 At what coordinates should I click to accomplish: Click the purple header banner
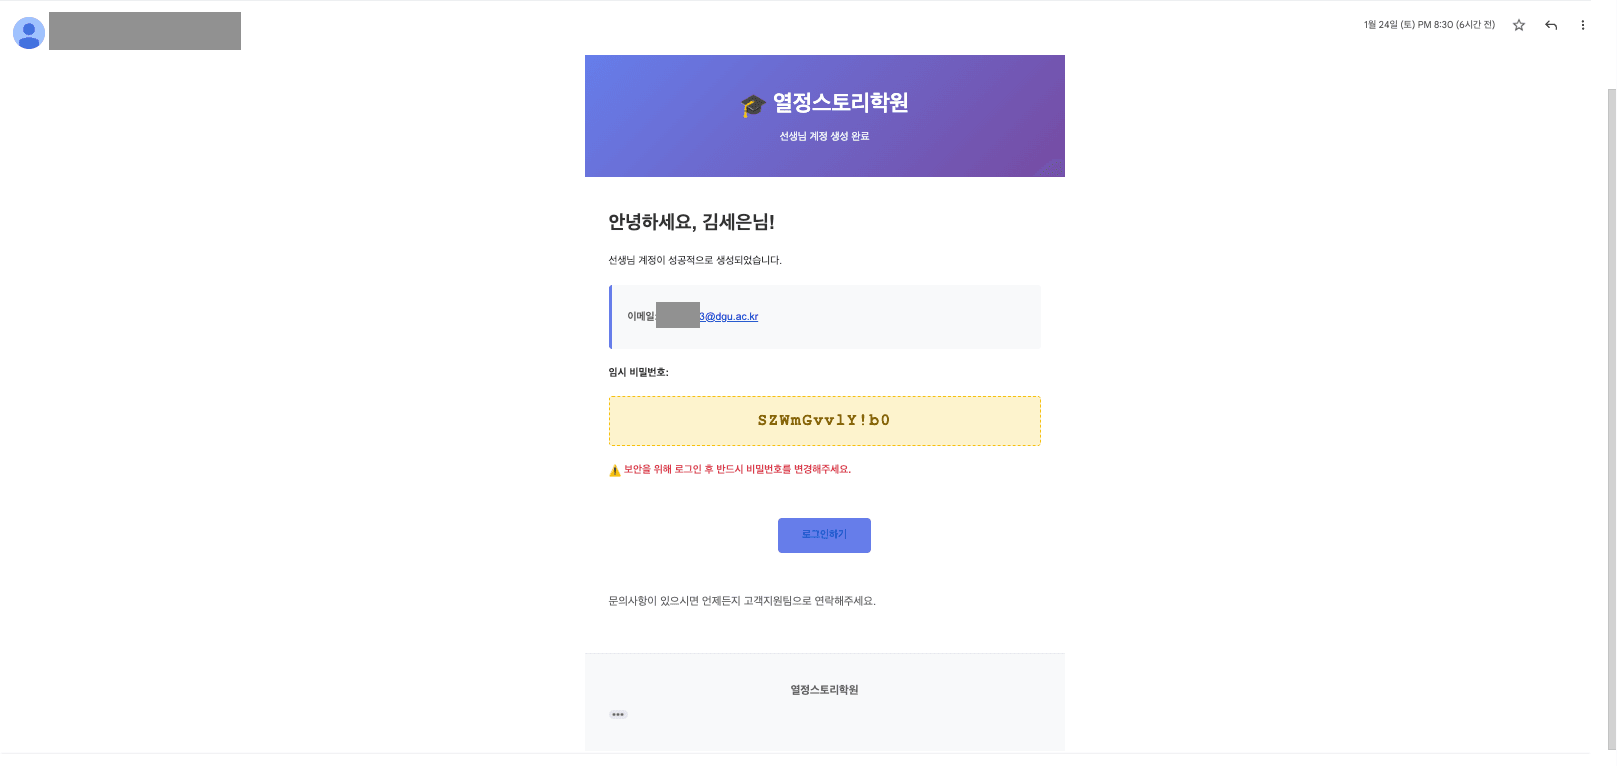pos(824,115)
